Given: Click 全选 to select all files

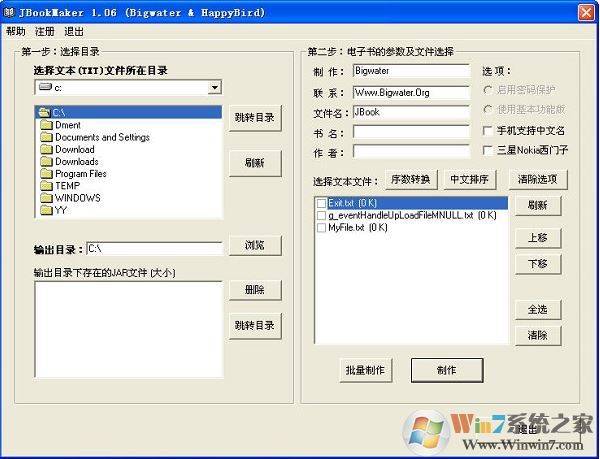Looking at the screenshot, I should point(538,309).
